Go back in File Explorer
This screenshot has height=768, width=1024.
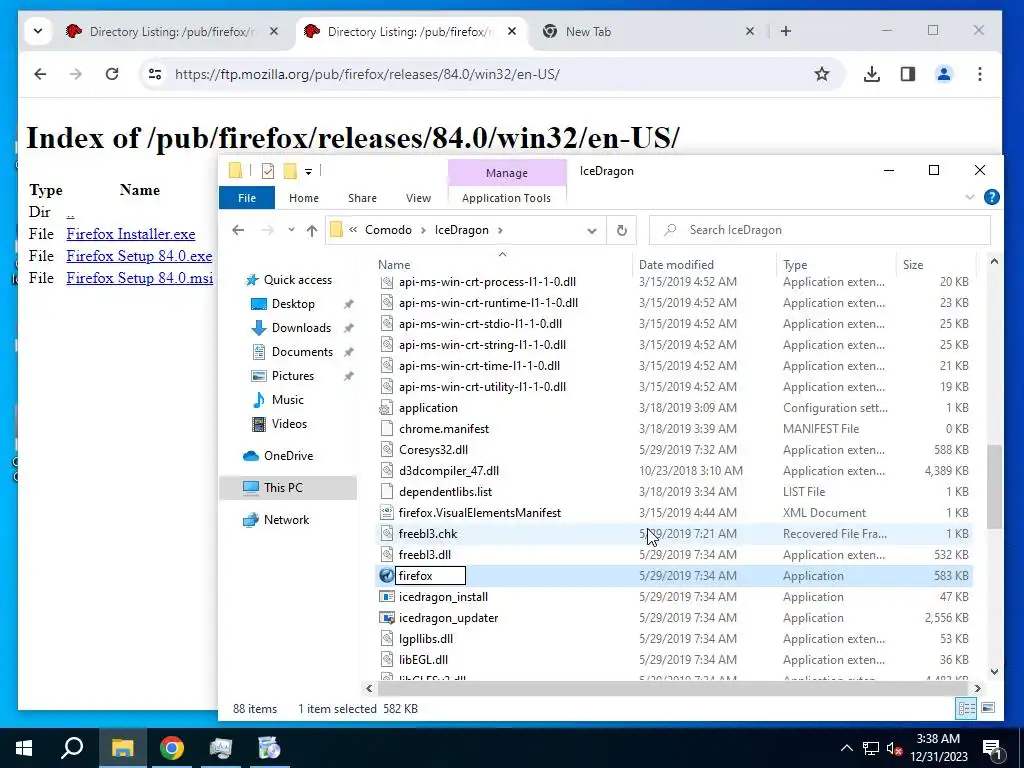(x=238, y=230)
